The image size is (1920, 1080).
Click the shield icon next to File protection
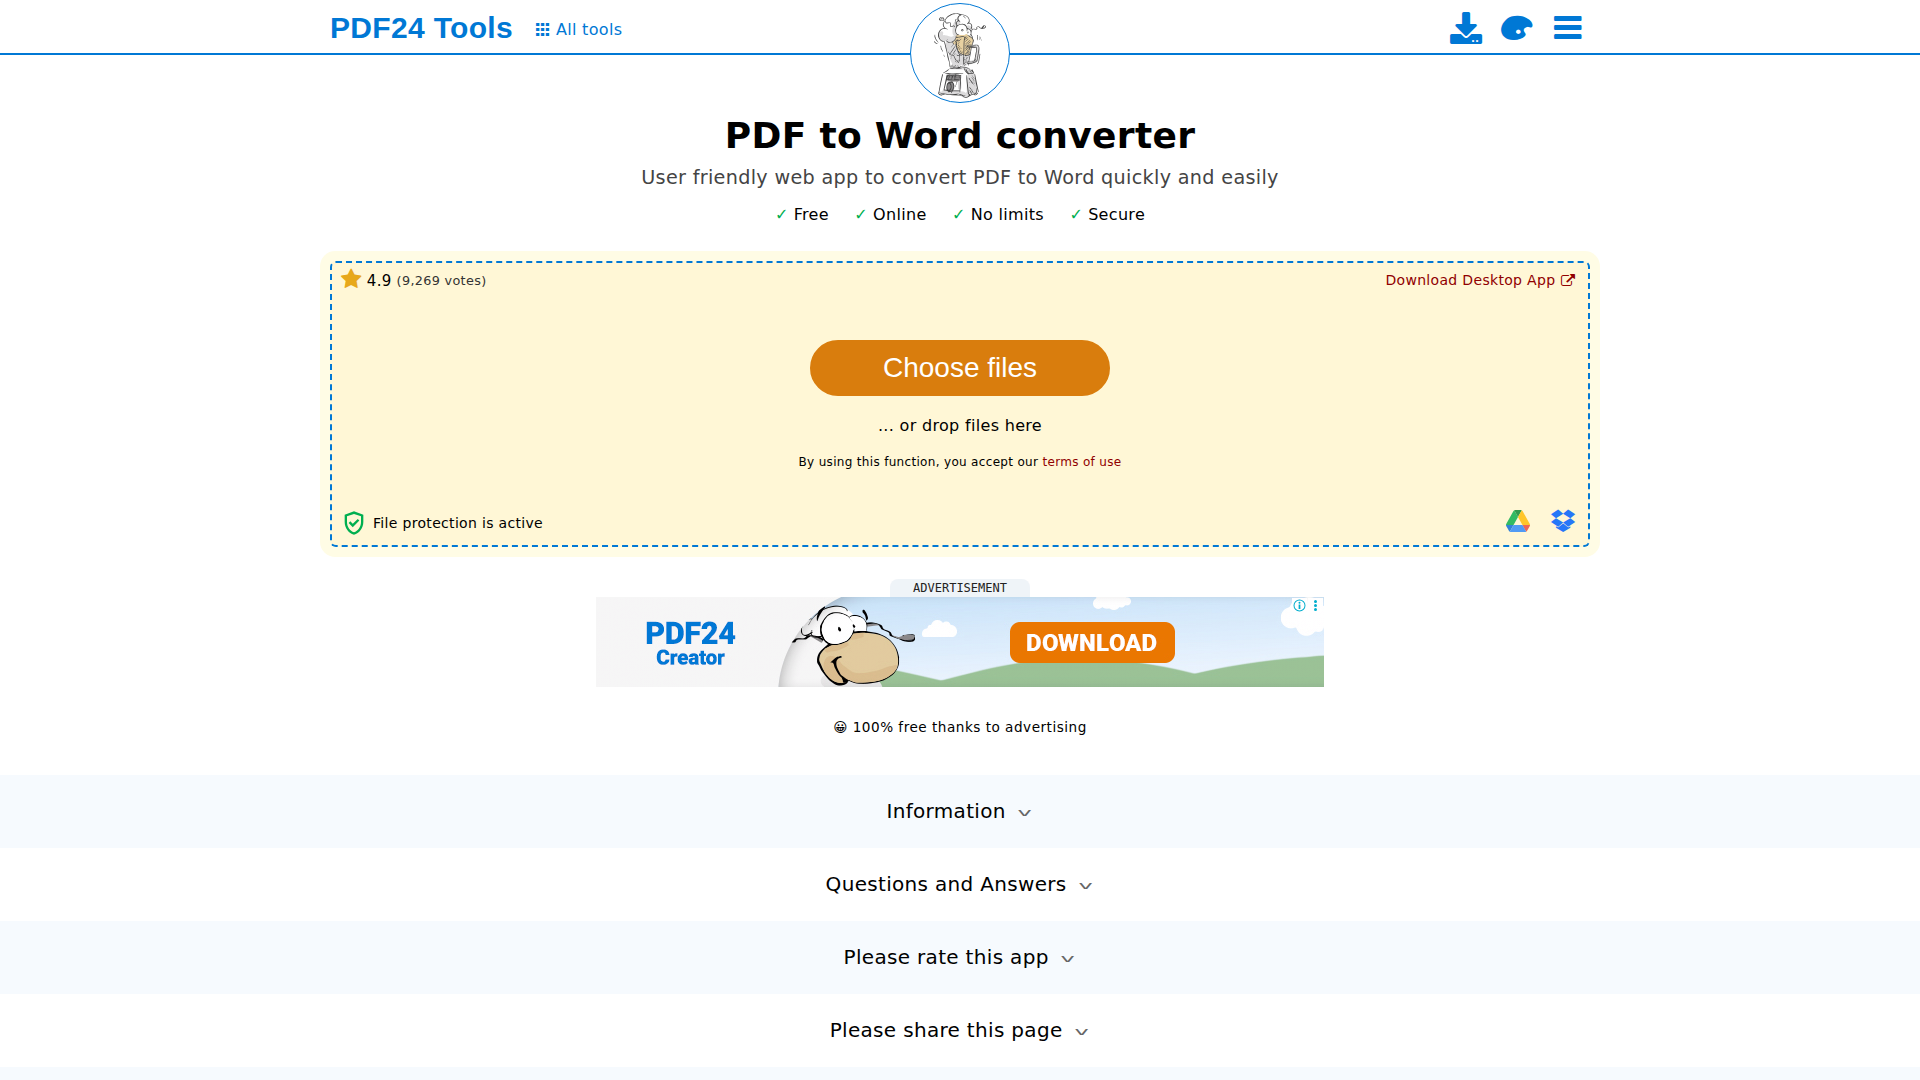coord(354,522)
